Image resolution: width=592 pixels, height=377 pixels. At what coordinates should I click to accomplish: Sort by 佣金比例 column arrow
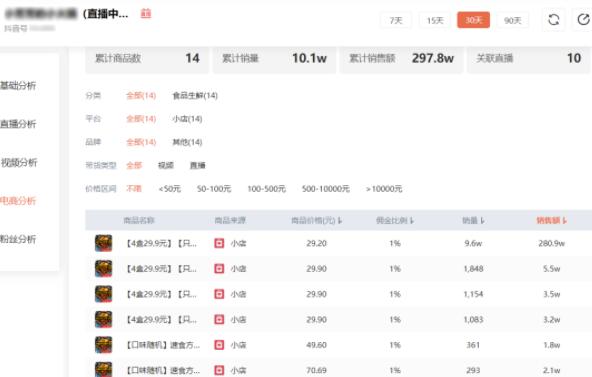[412, 220]
